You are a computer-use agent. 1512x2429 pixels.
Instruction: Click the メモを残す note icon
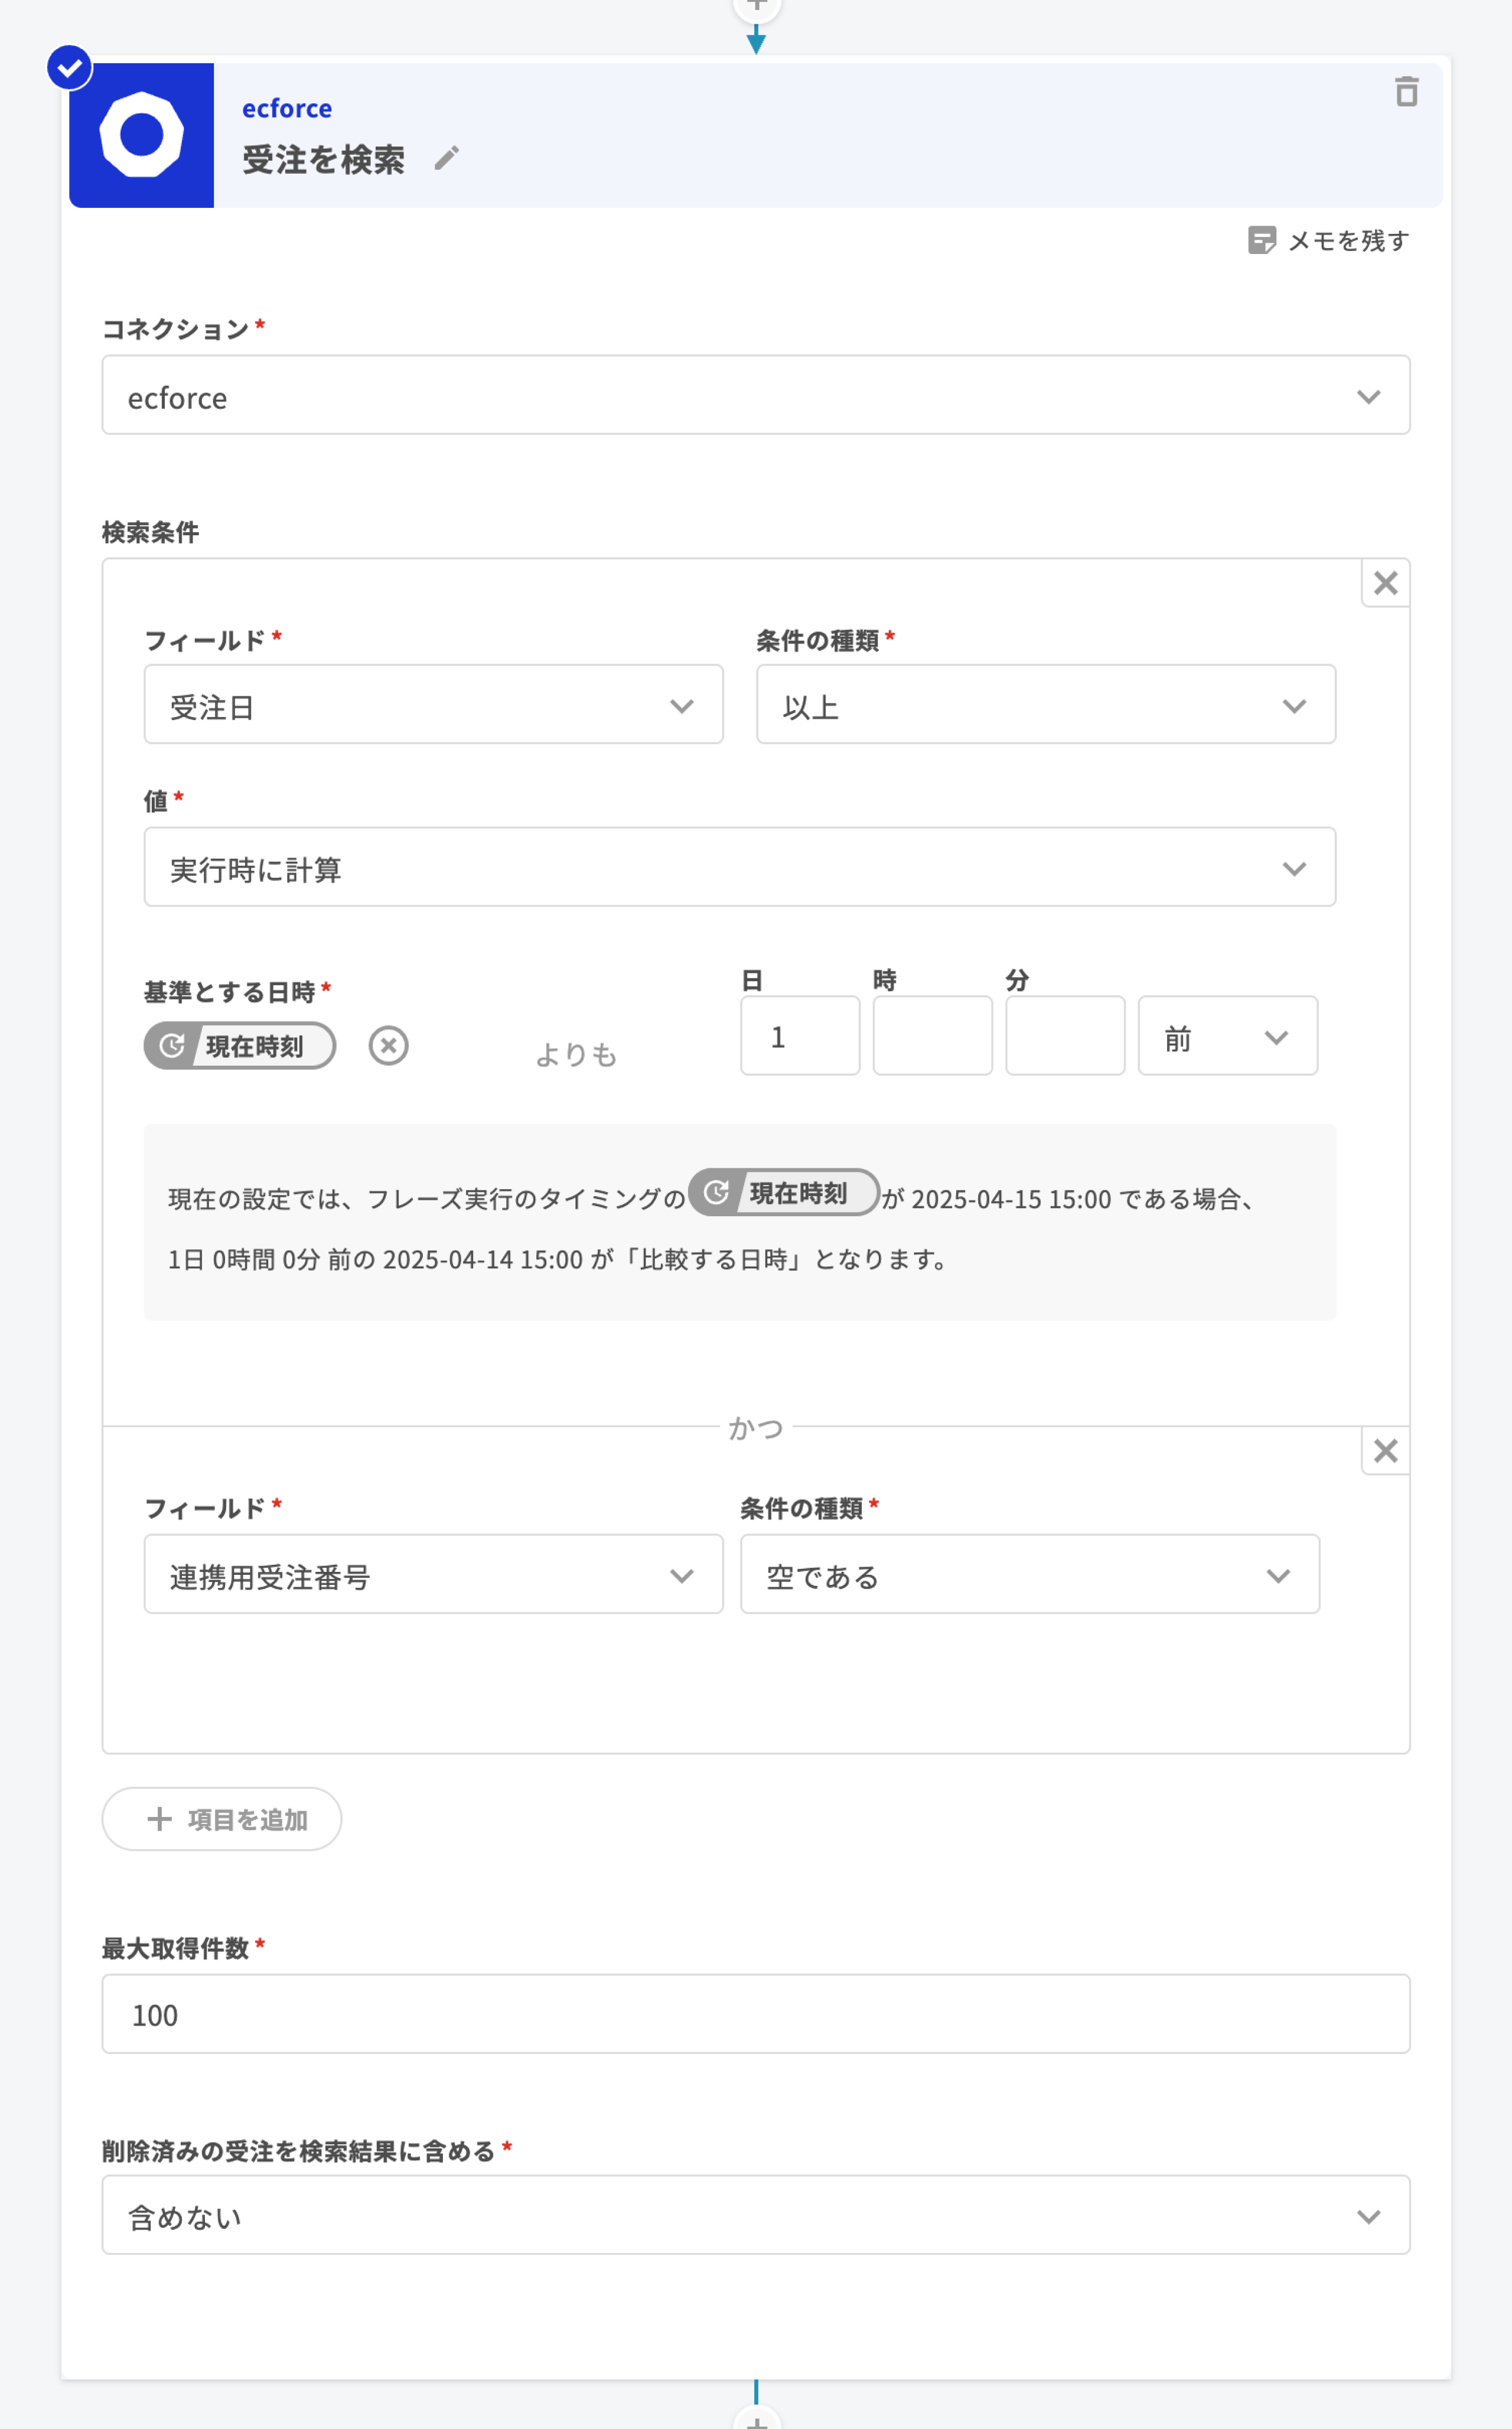tap(1261, 240)
